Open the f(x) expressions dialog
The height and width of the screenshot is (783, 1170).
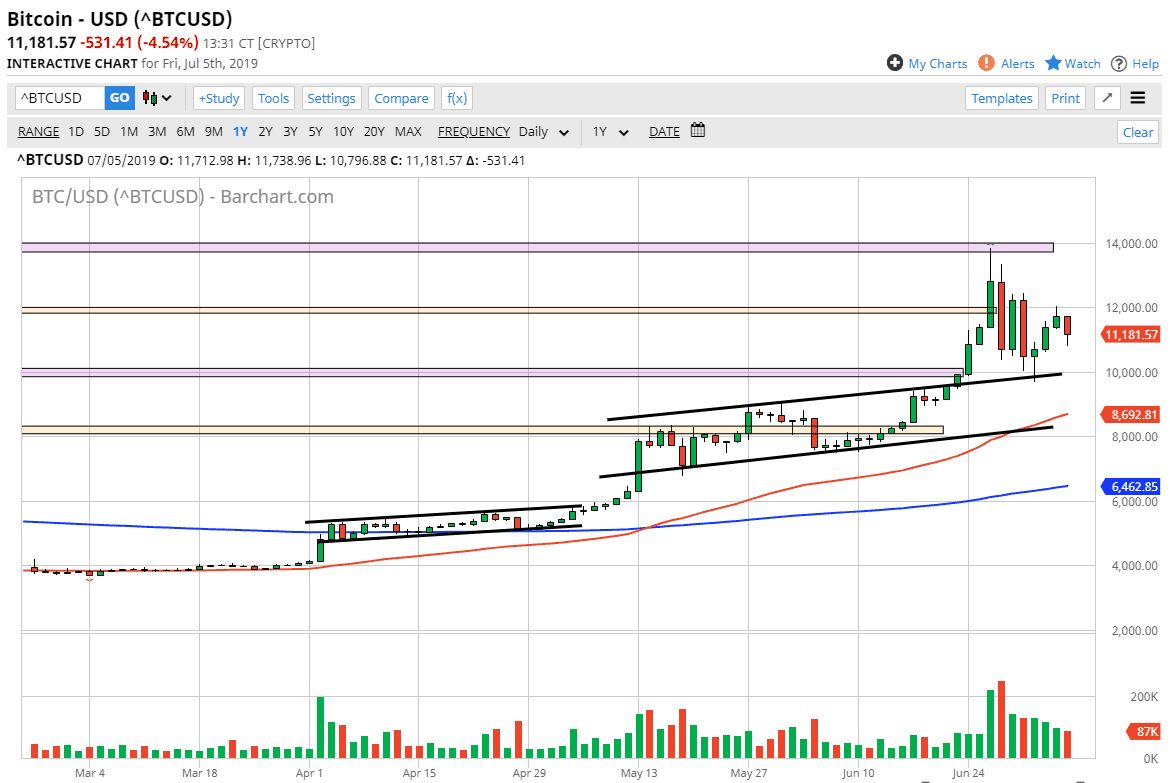[456, 97]
